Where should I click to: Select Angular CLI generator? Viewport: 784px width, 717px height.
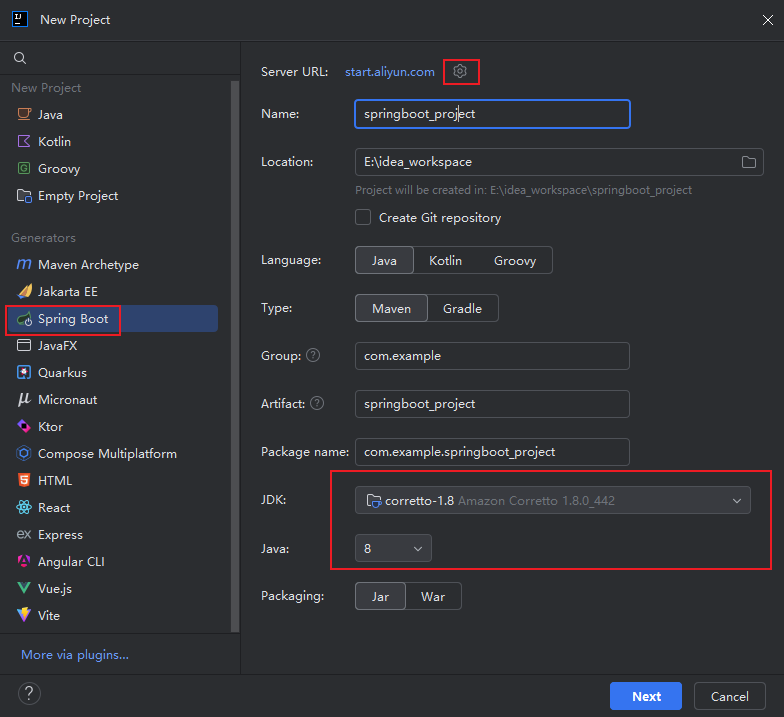112,562
